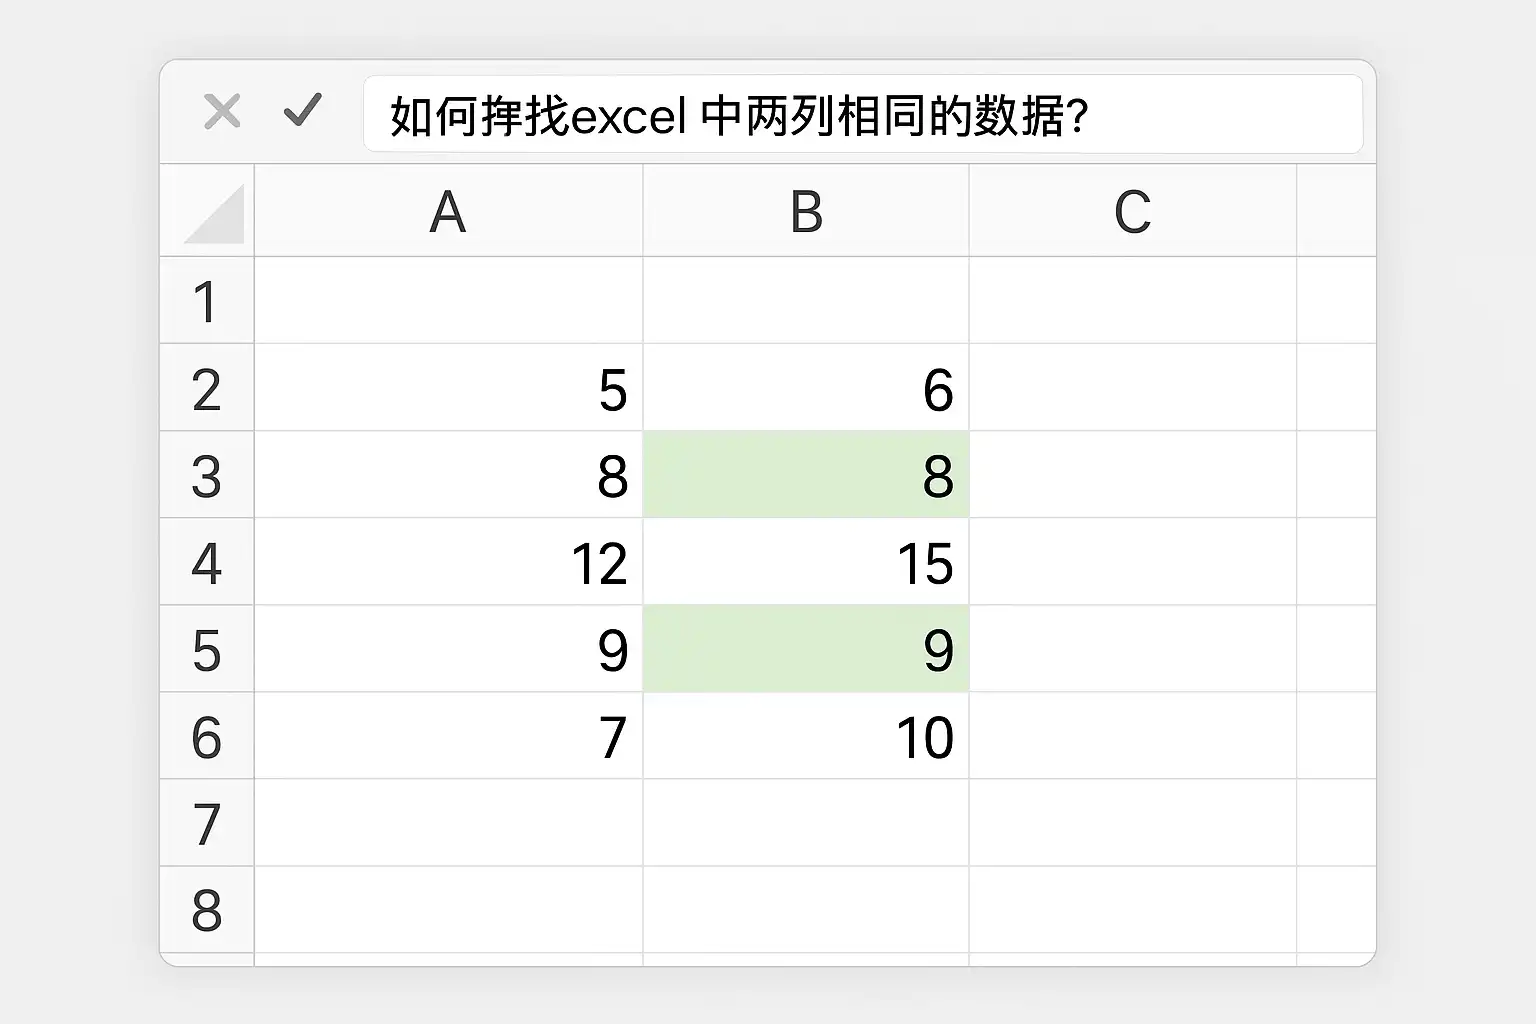Viewport: 1536px width, 1024px height.
Task: Select cell B4 containing 15
Action: click(806, 562)
